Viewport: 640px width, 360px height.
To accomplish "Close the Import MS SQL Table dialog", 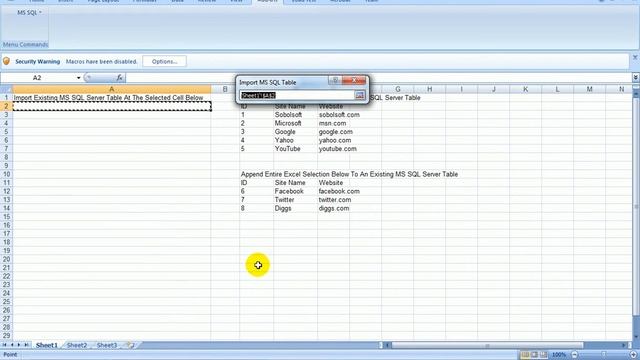I will (354, 80).
